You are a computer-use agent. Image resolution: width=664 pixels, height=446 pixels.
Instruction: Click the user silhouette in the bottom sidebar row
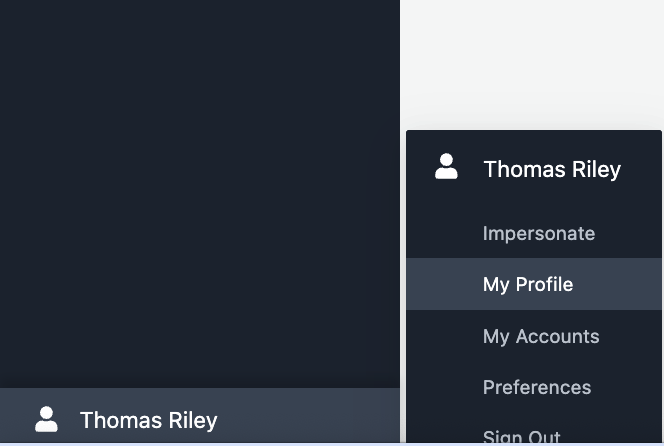click(46, 420)
